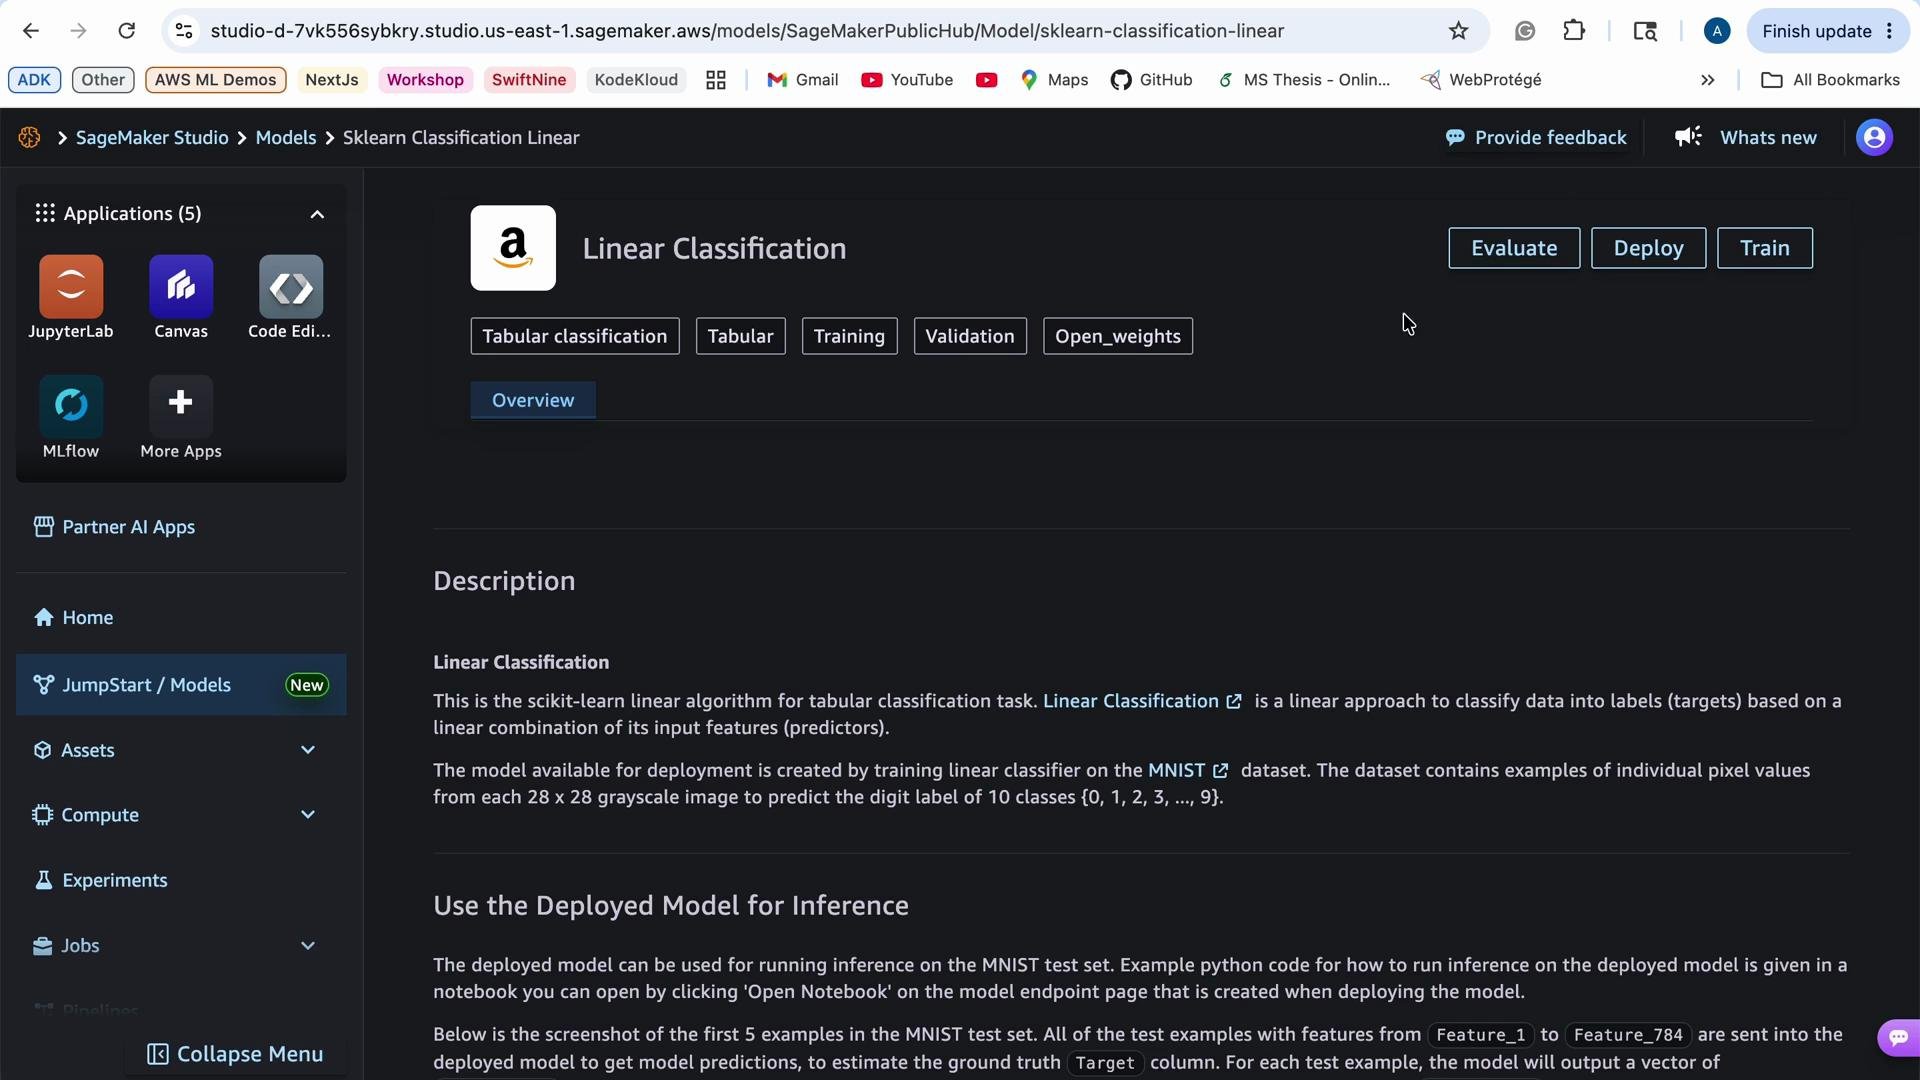The height and width of the screenshot is (1080, 1920).
Task: Click the browser forward arrow
Action: point(79,31)
